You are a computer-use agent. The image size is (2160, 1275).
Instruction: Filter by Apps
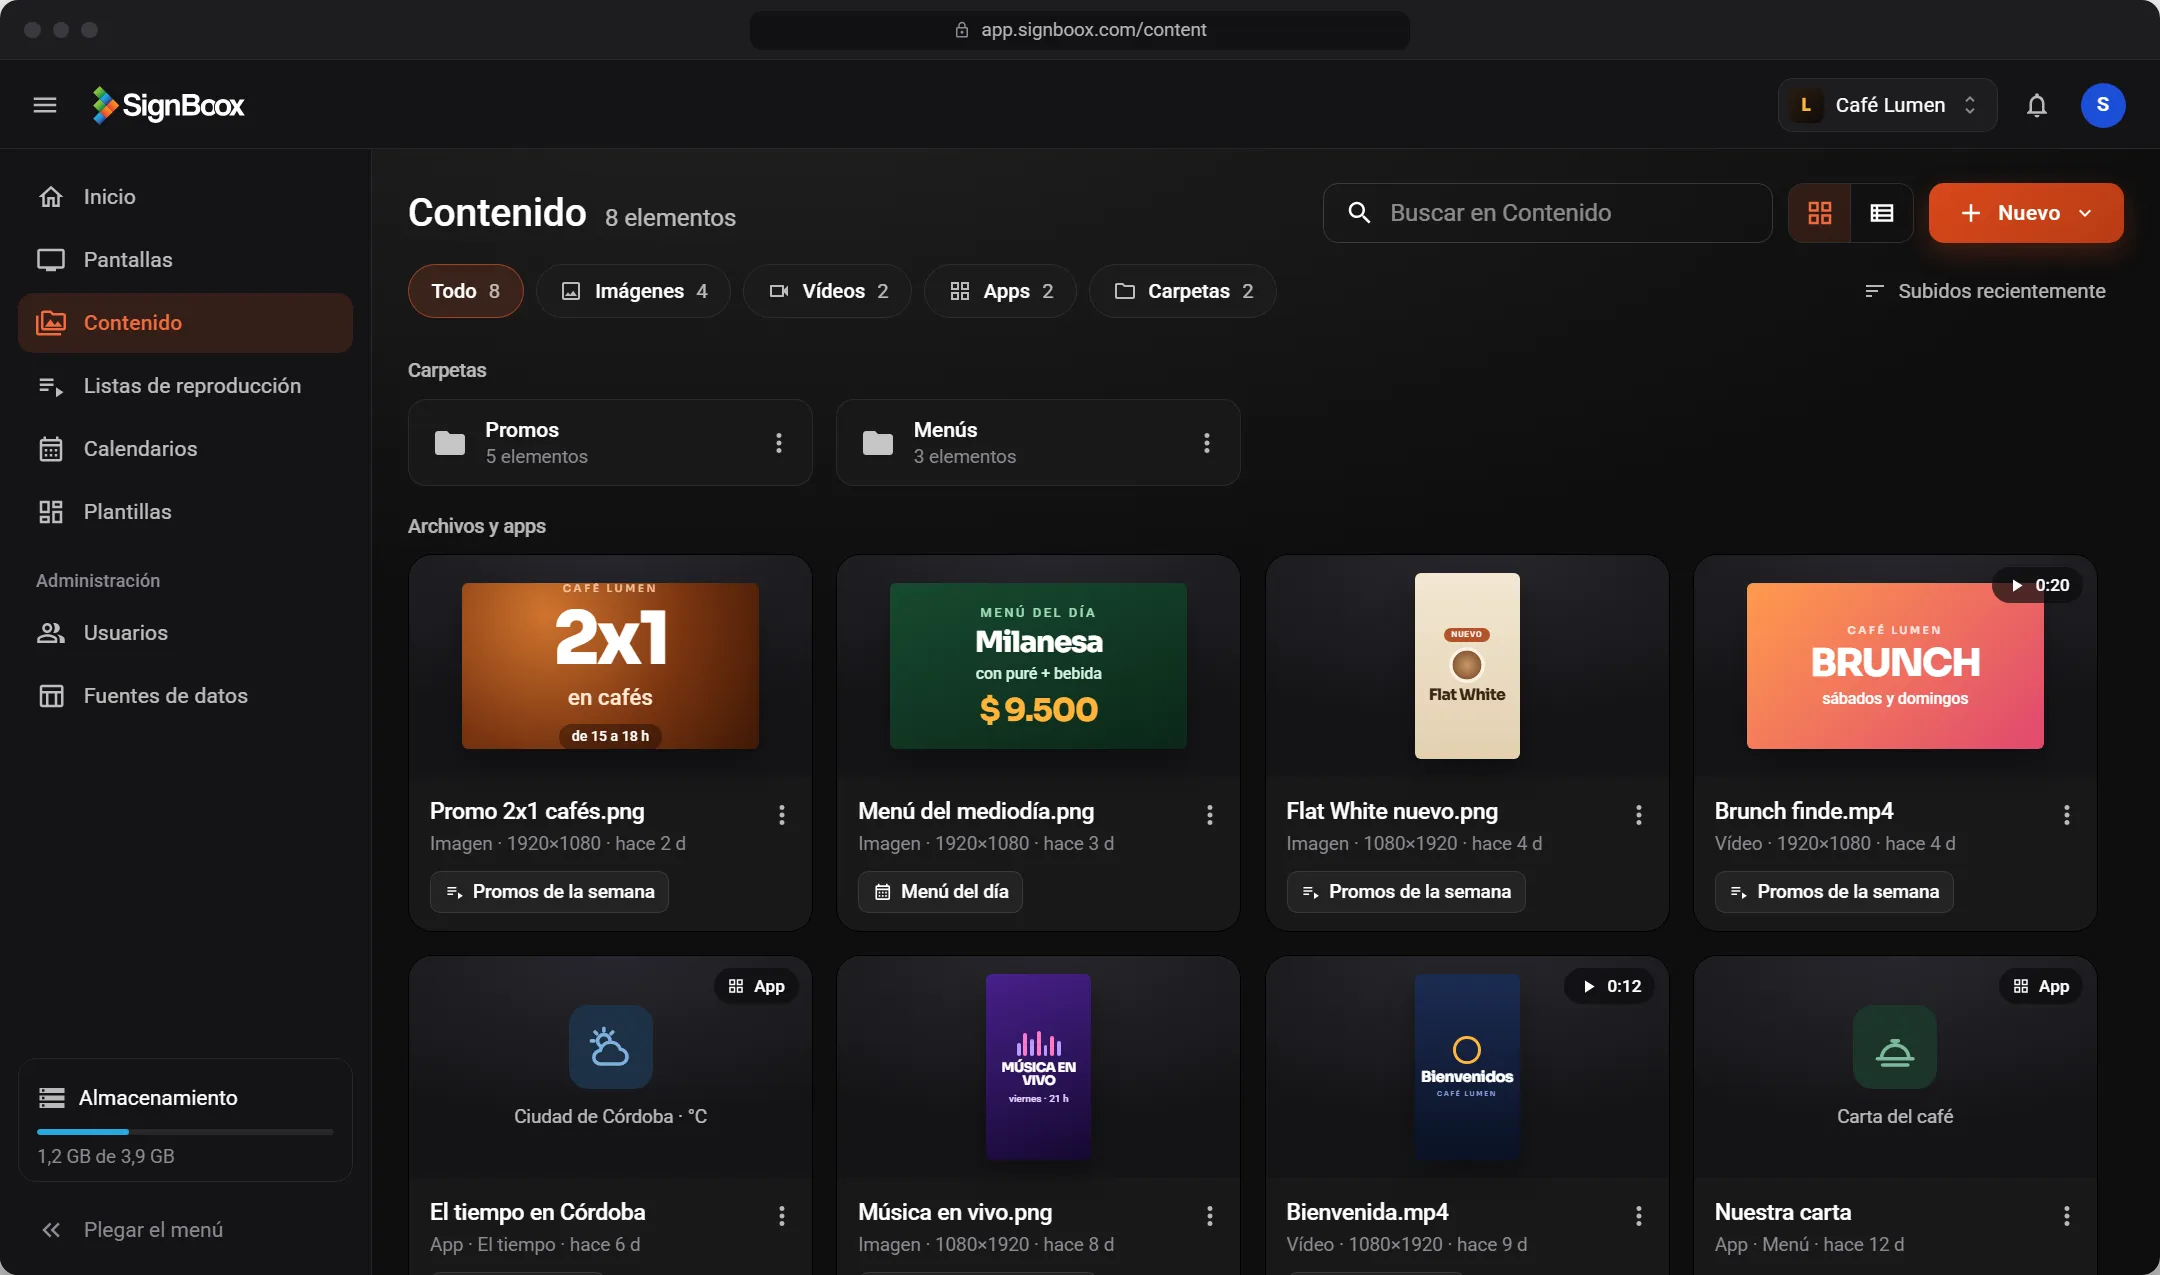coord(1000,291)
